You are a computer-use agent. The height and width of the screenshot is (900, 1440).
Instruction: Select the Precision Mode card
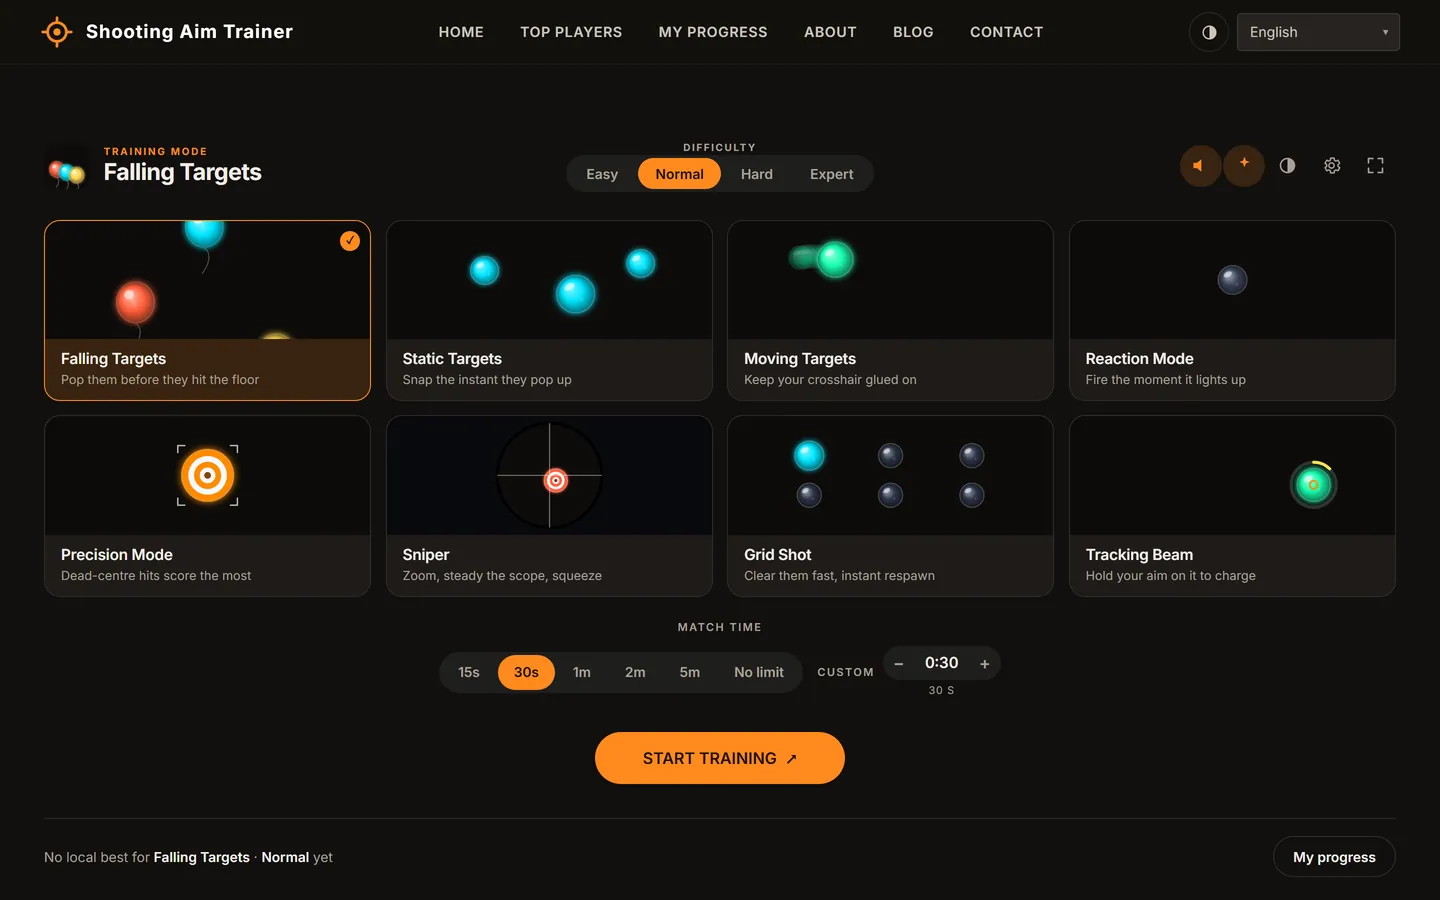[x=207, y=506]
